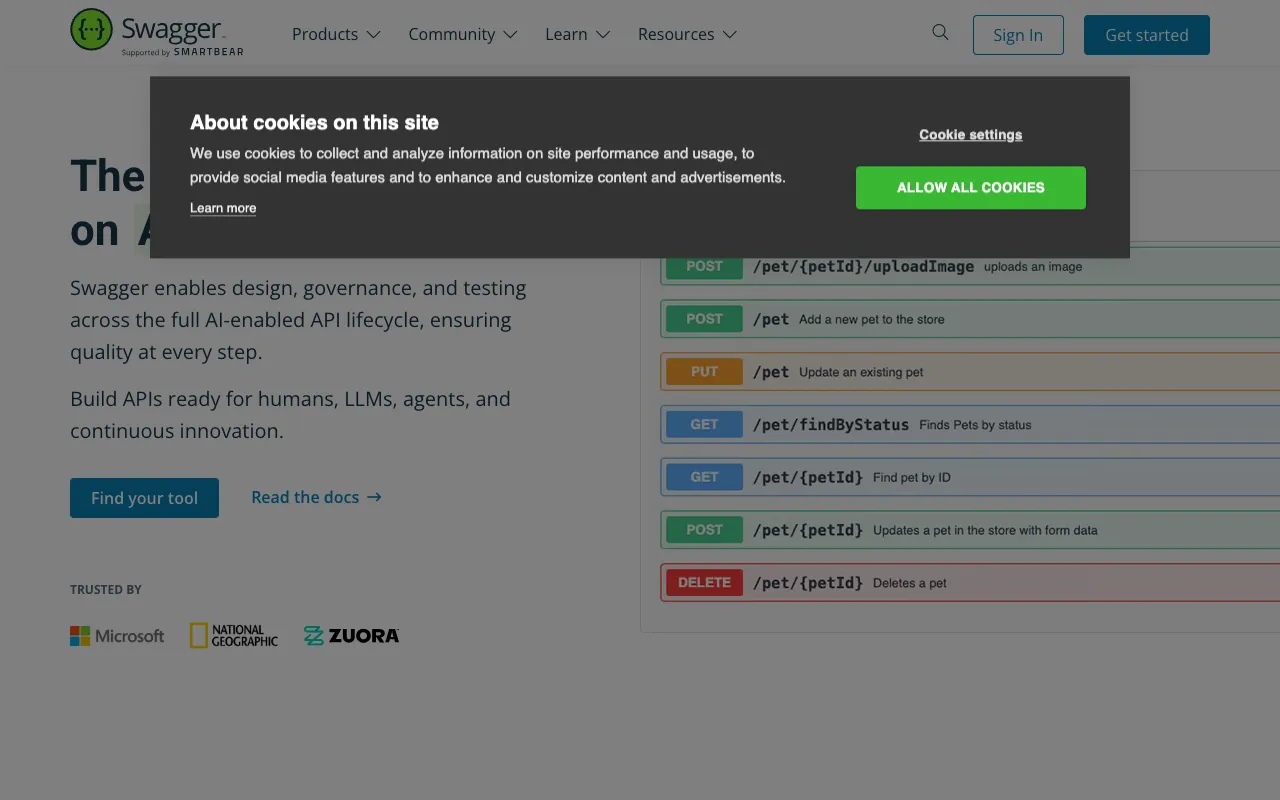This screenshot has height=800, width=1280.
Task: Open the Resources menu
Action: tap(686, 34)
